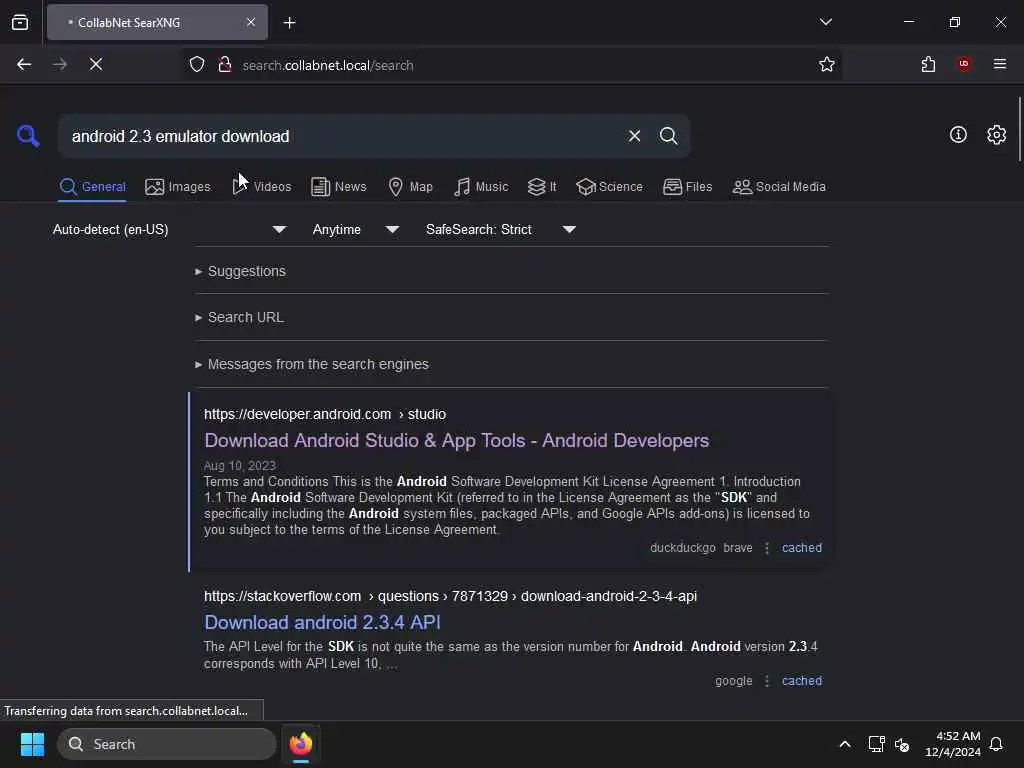The width and height of the screenshot is (1024, 768).
Task: Open SearXNG preferences gear icon
Action: tap(996, 135)
